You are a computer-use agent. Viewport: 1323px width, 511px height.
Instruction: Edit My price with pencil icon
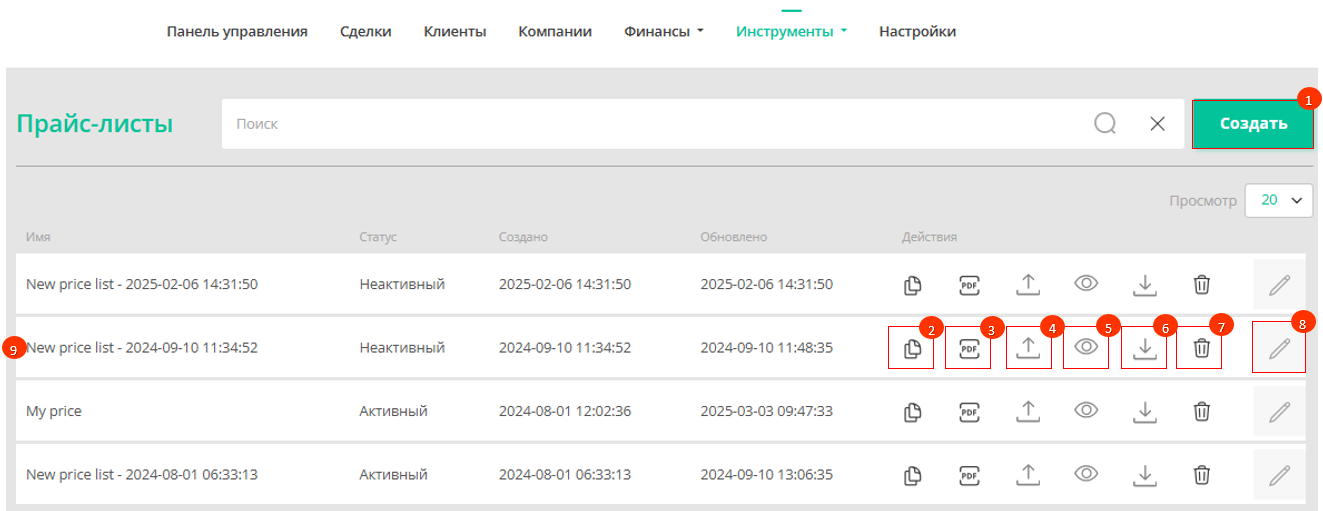(x=1279, y=412)
